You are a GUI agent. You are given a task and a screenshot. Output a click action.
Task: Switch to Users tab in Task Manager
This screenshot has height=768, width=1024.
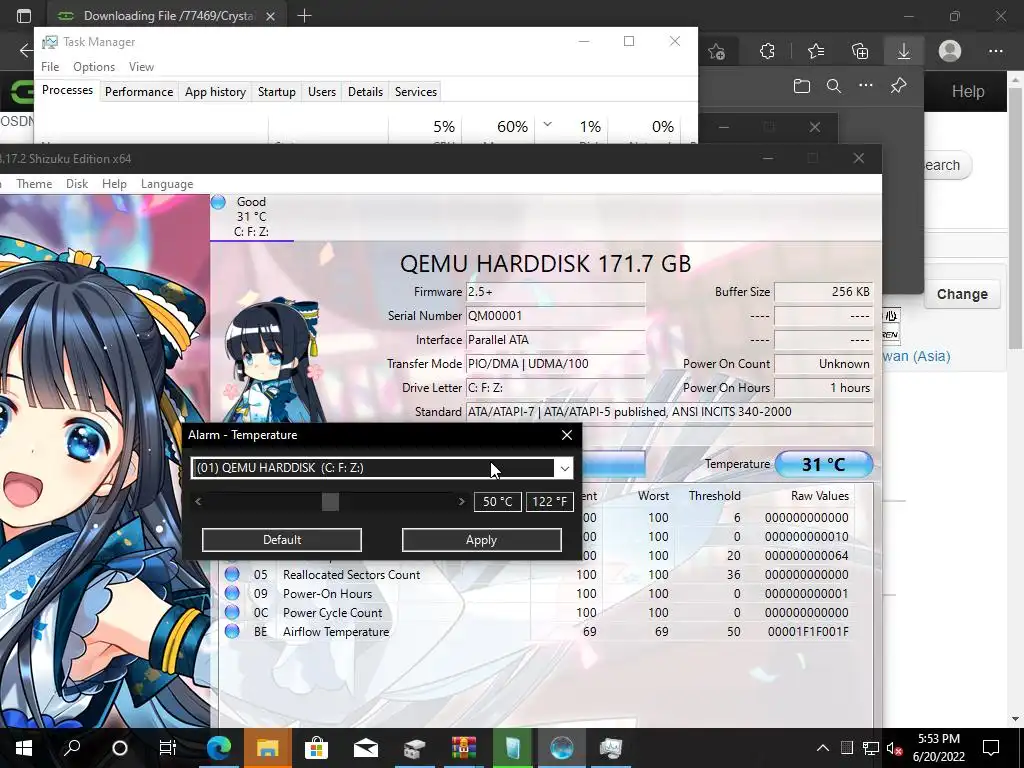322,91
